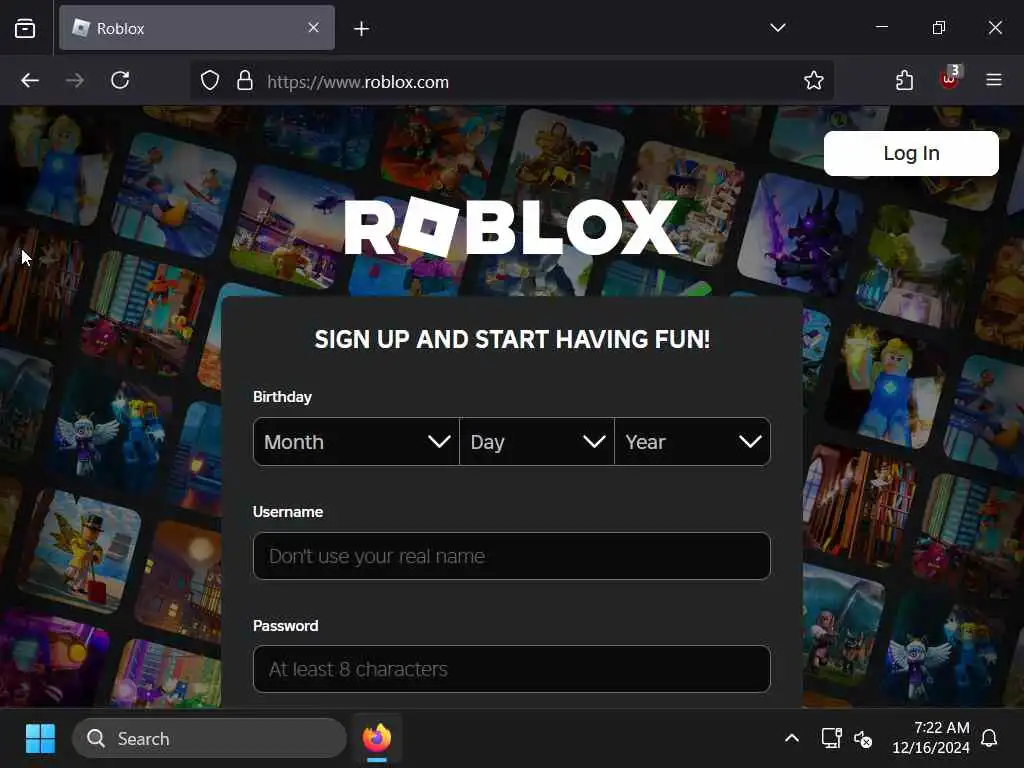This screenshot has width=1024, height=768.
Task: Open the uBlock Origin extension
Action: 950,80
